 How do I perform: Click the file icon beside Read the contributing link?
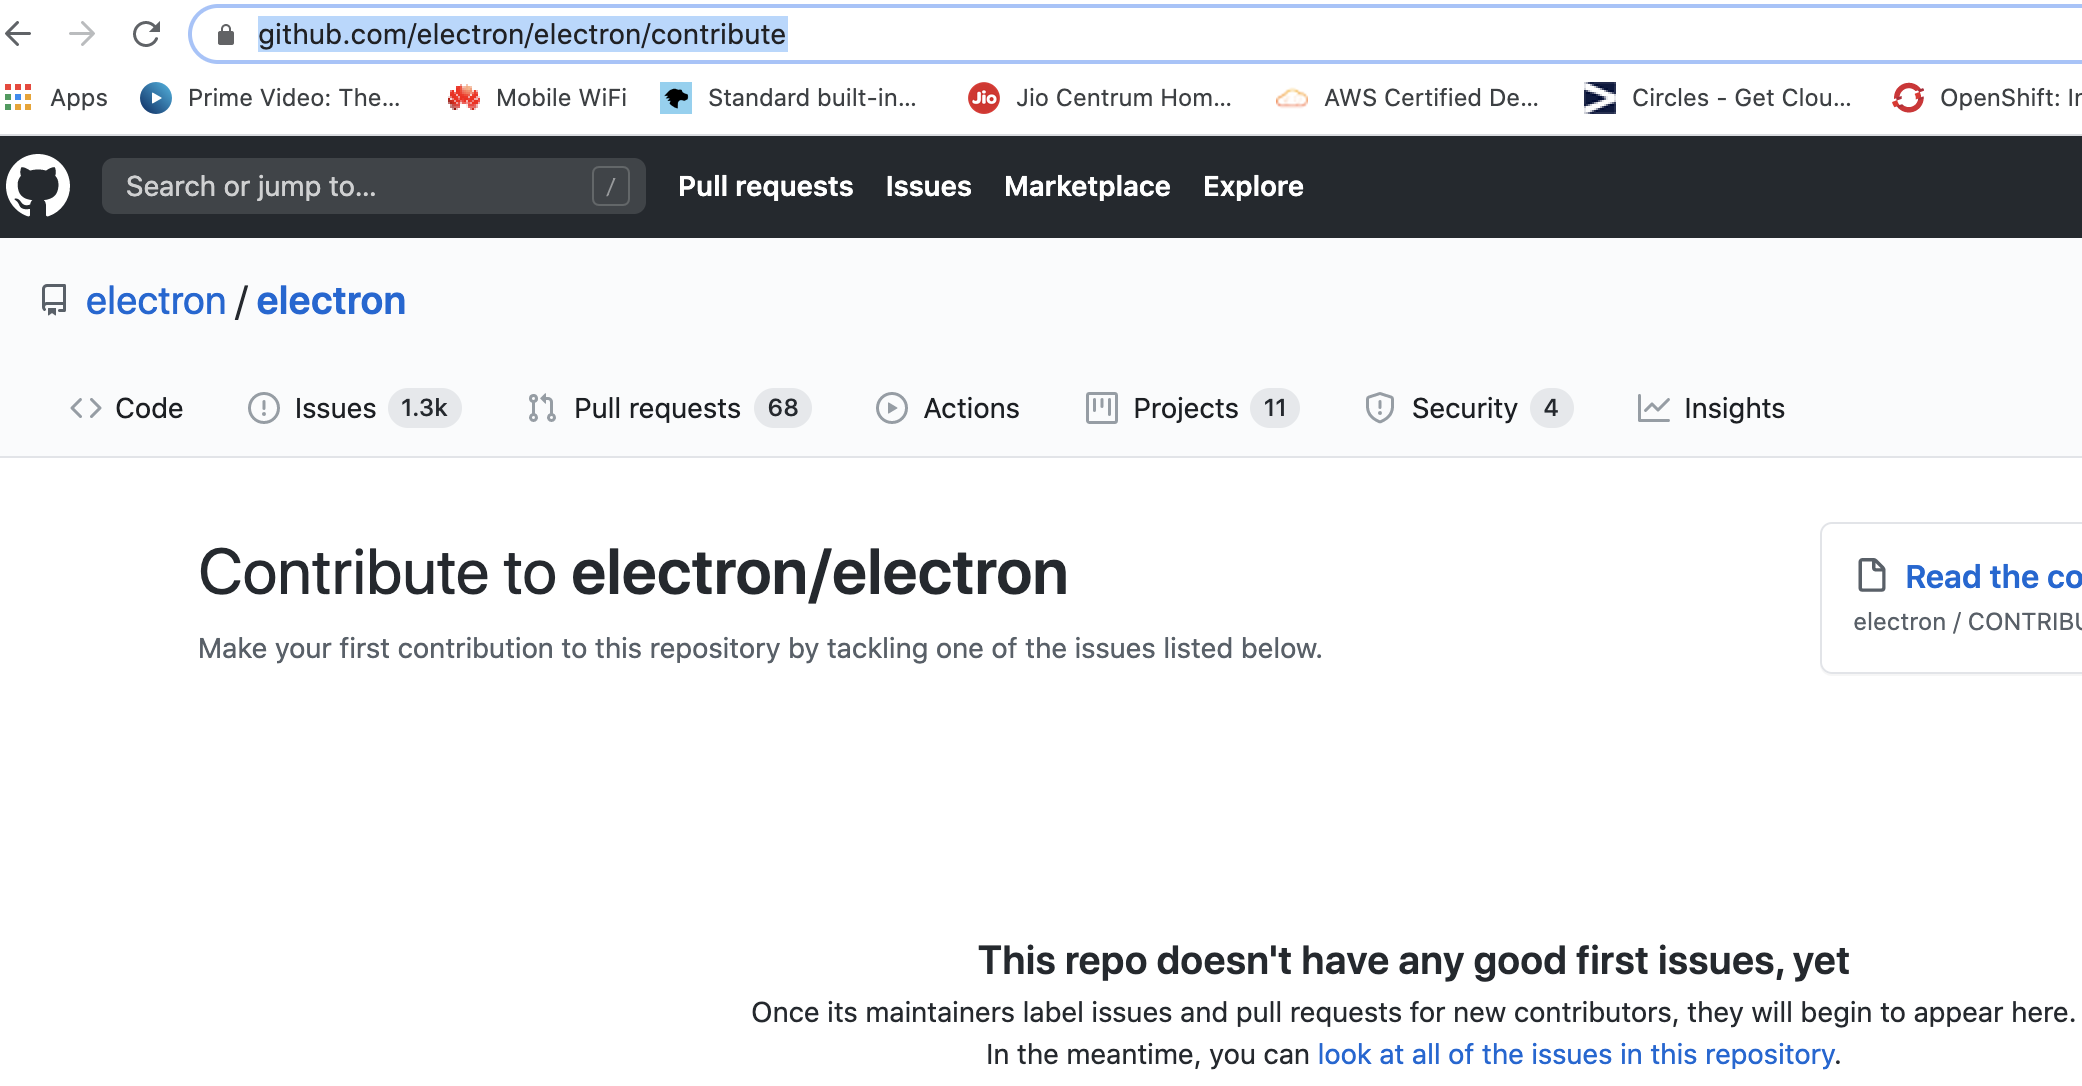1872,576
